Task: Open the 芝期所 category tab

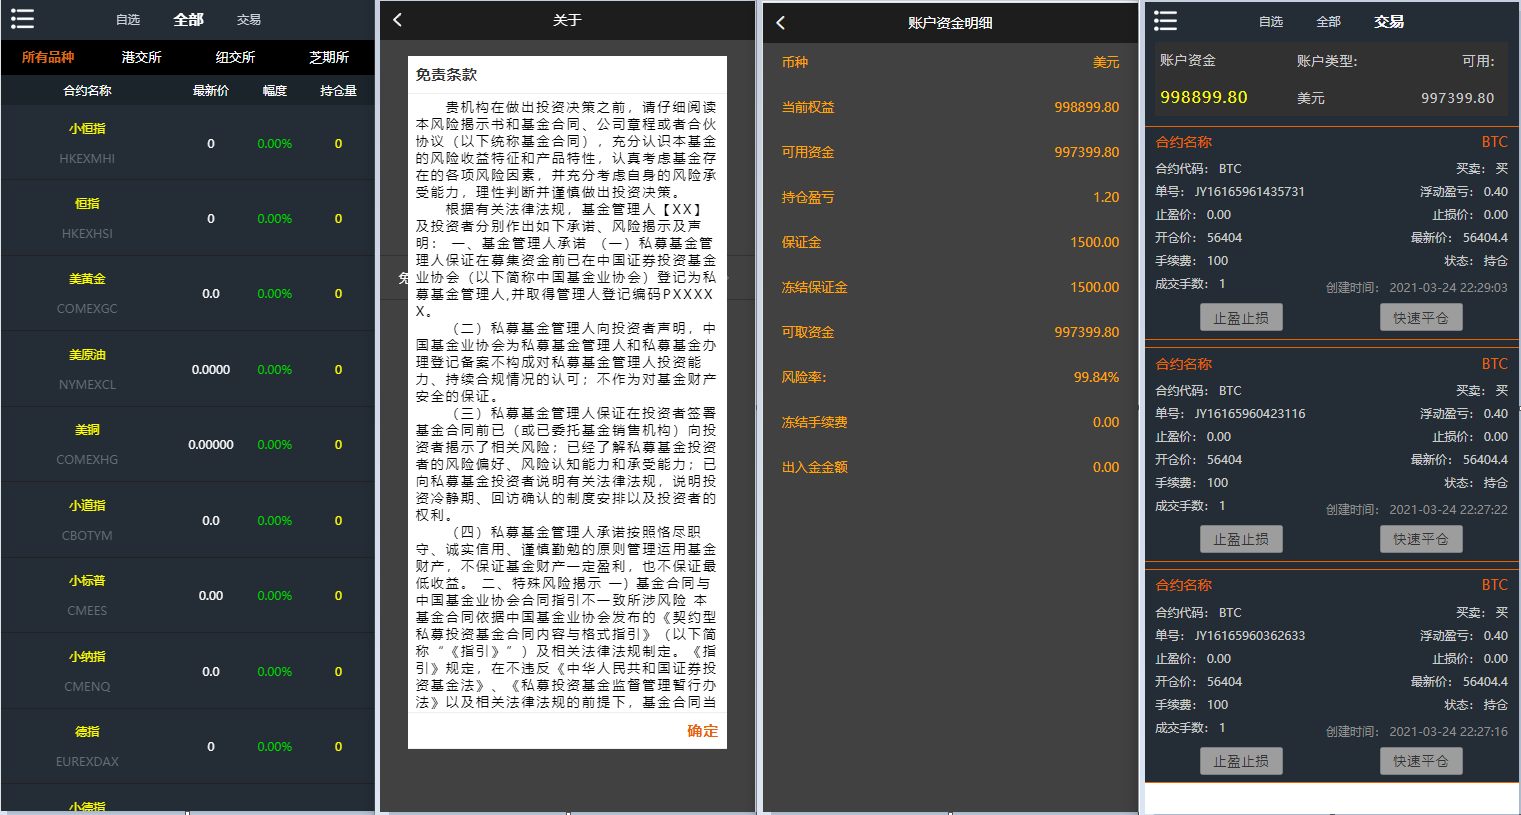Action: coord(329,57)
